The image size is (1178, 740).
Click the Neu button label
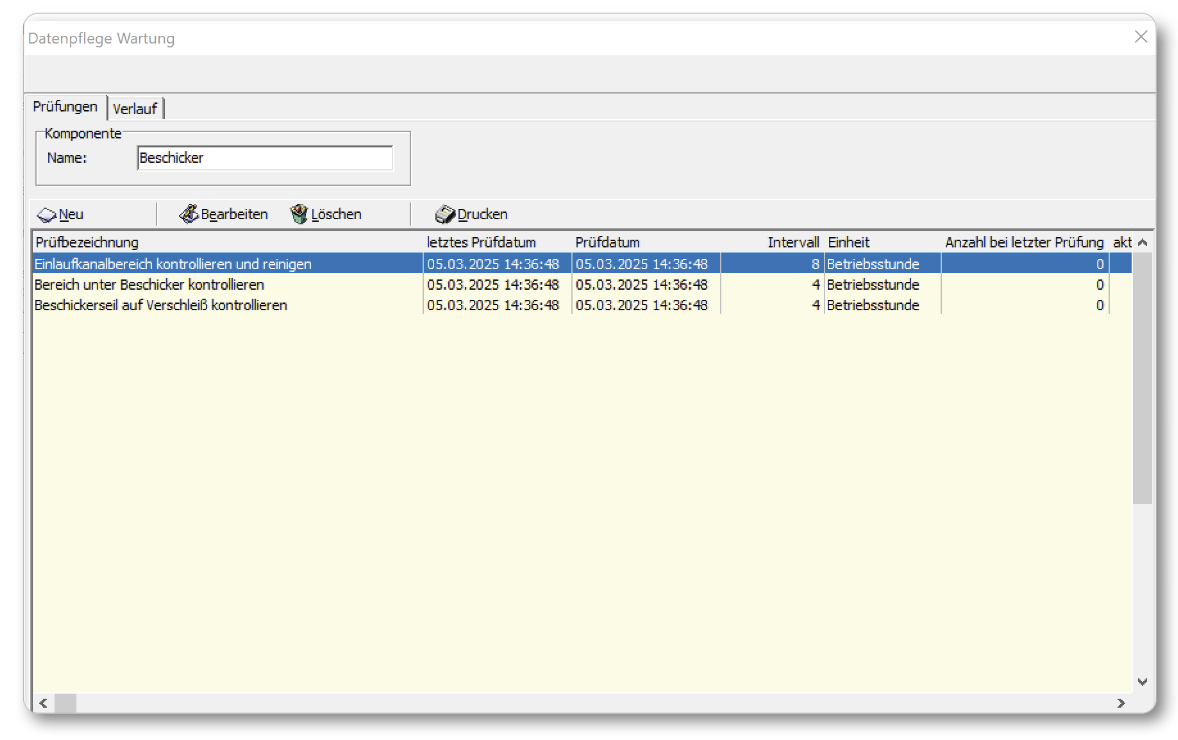pyautogui.click(x=71, y=215)
